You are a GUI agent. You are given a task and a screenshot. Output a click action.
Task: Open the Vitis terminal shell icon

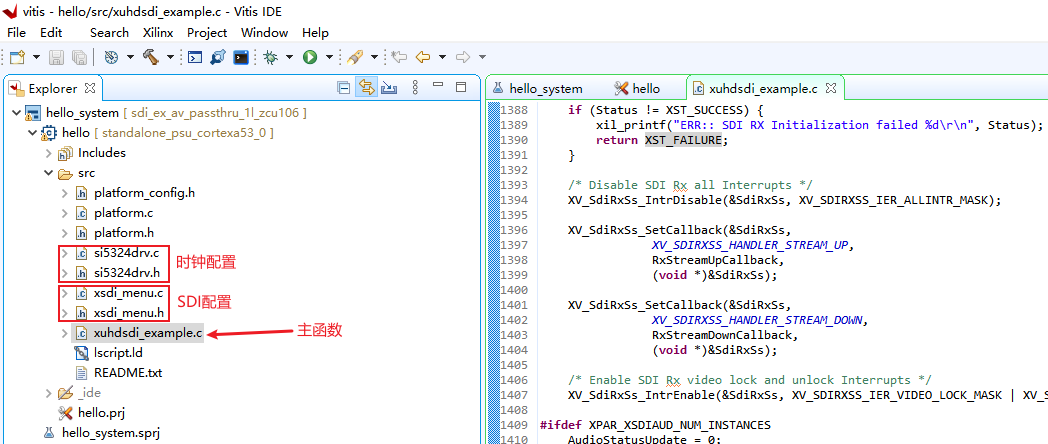tap(241, 58)
